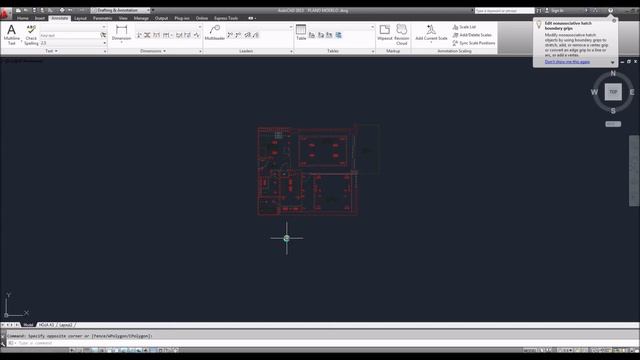
Task: Open the Plug-ins tab
Action: coord(182,18)
